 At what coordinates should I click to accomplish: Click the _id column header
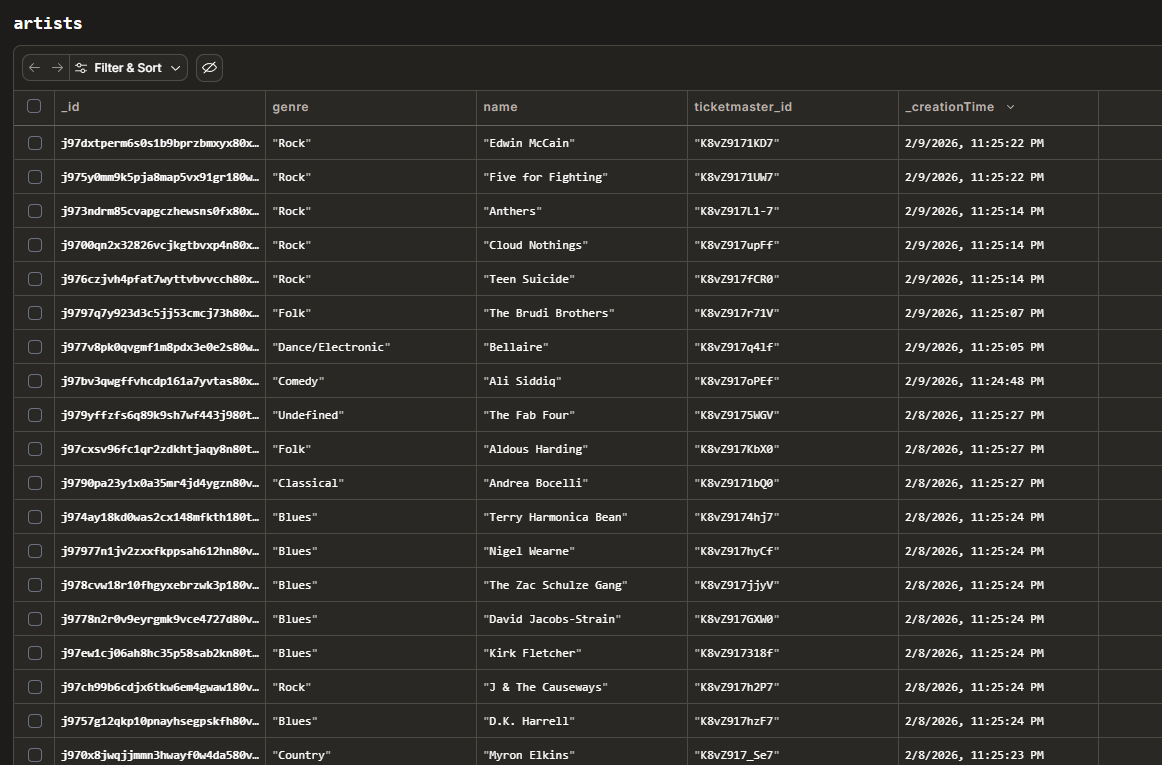[160, 107]
